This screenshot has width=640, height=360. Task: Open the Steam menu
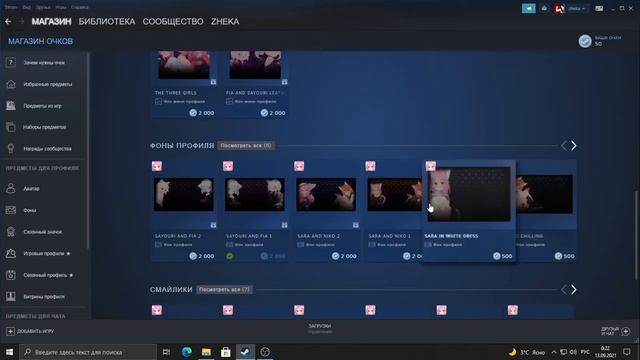[11, 7]
